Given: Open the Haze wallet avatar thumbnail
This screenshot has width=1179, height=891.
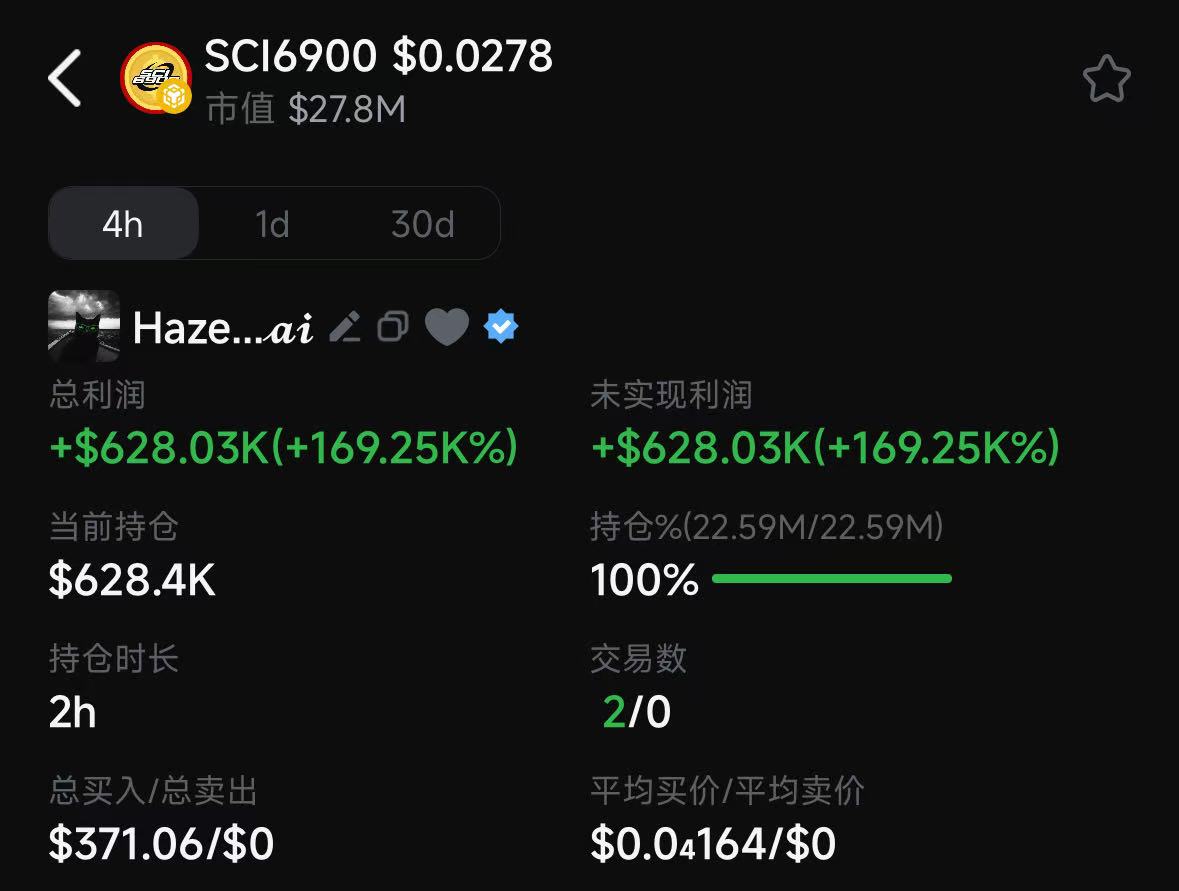Looking at the screenshot, I should tap(84, 326).
